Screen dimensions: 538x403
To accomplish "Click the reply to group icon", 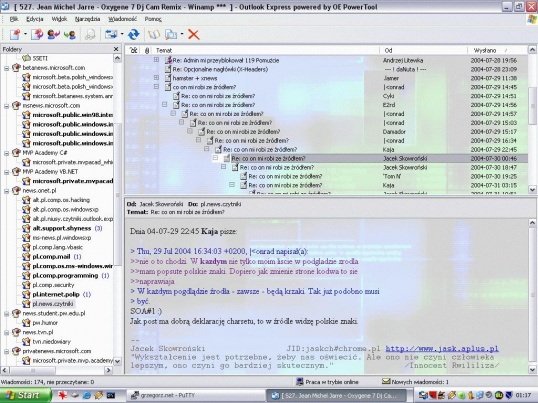I will (x=37, y=34).
